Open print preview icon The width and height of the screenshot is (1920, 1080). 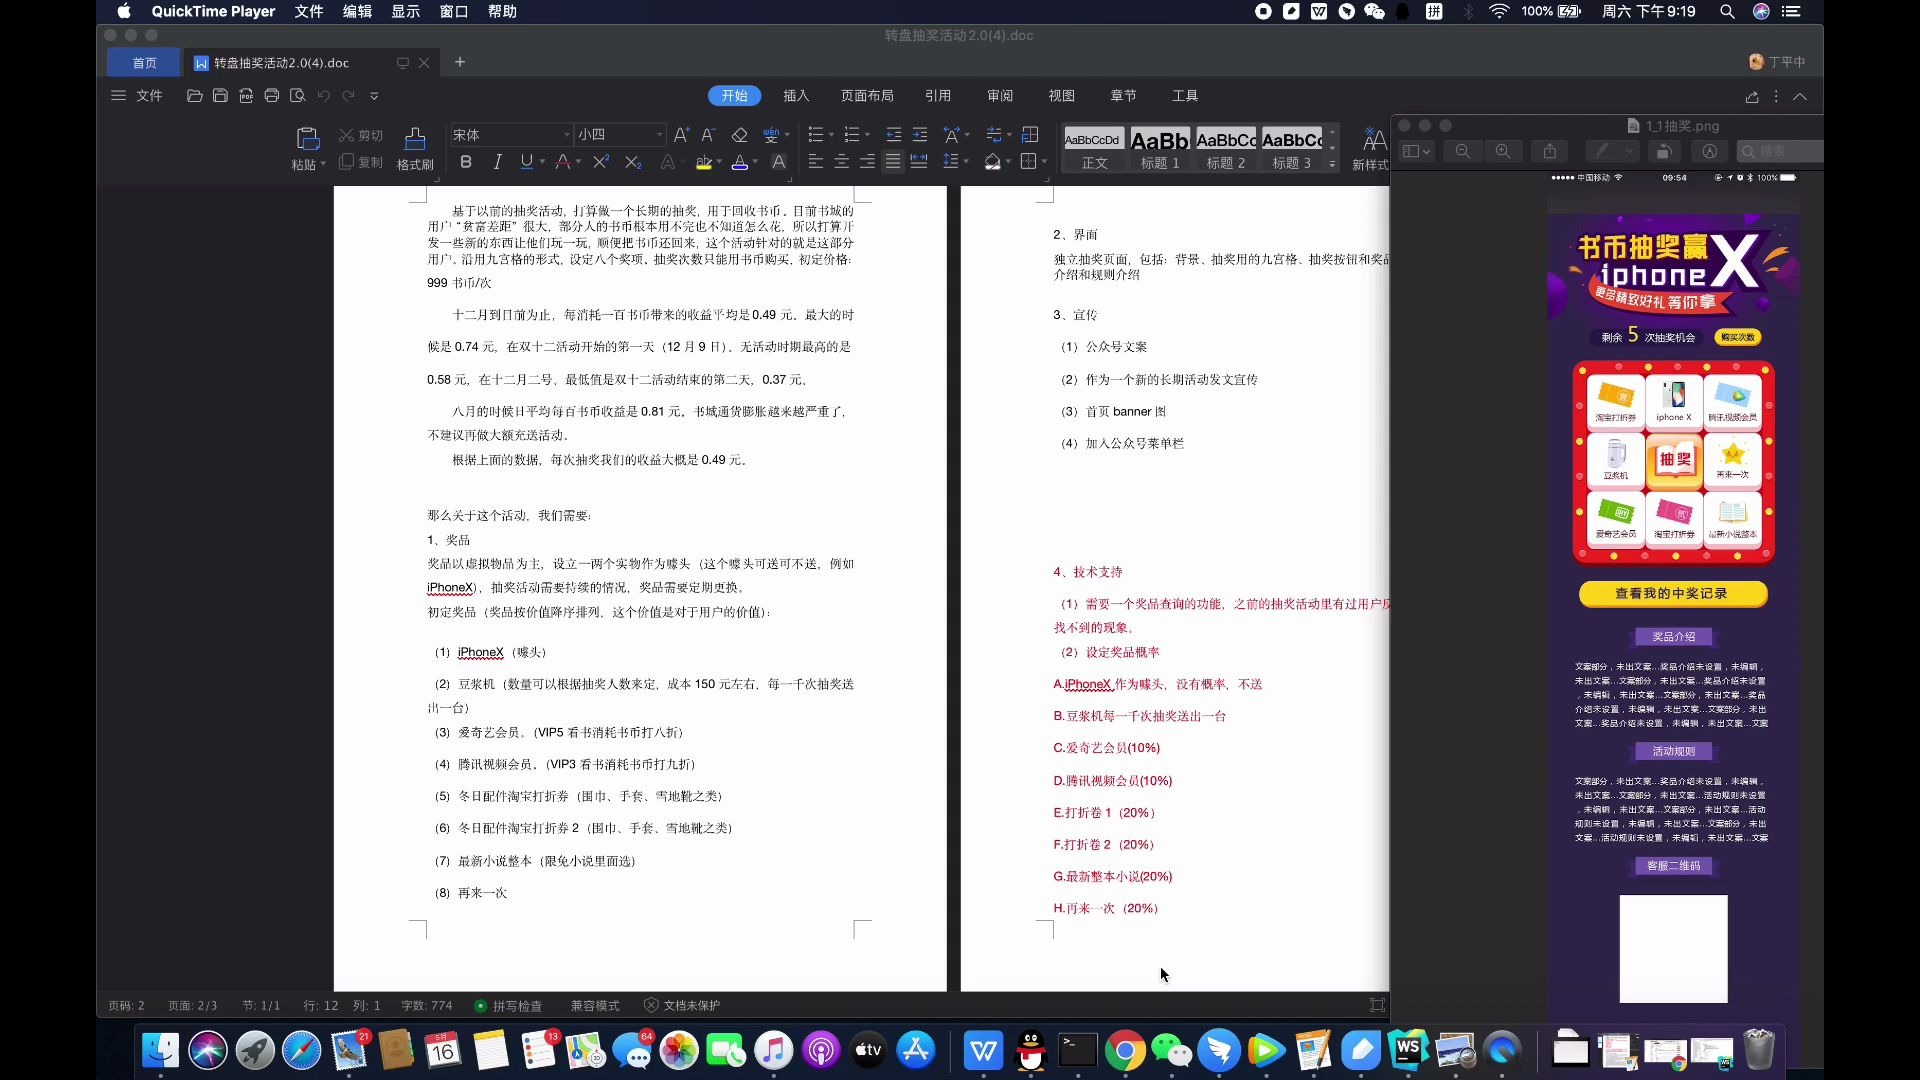pyautogui.click(x=297, y=96)
